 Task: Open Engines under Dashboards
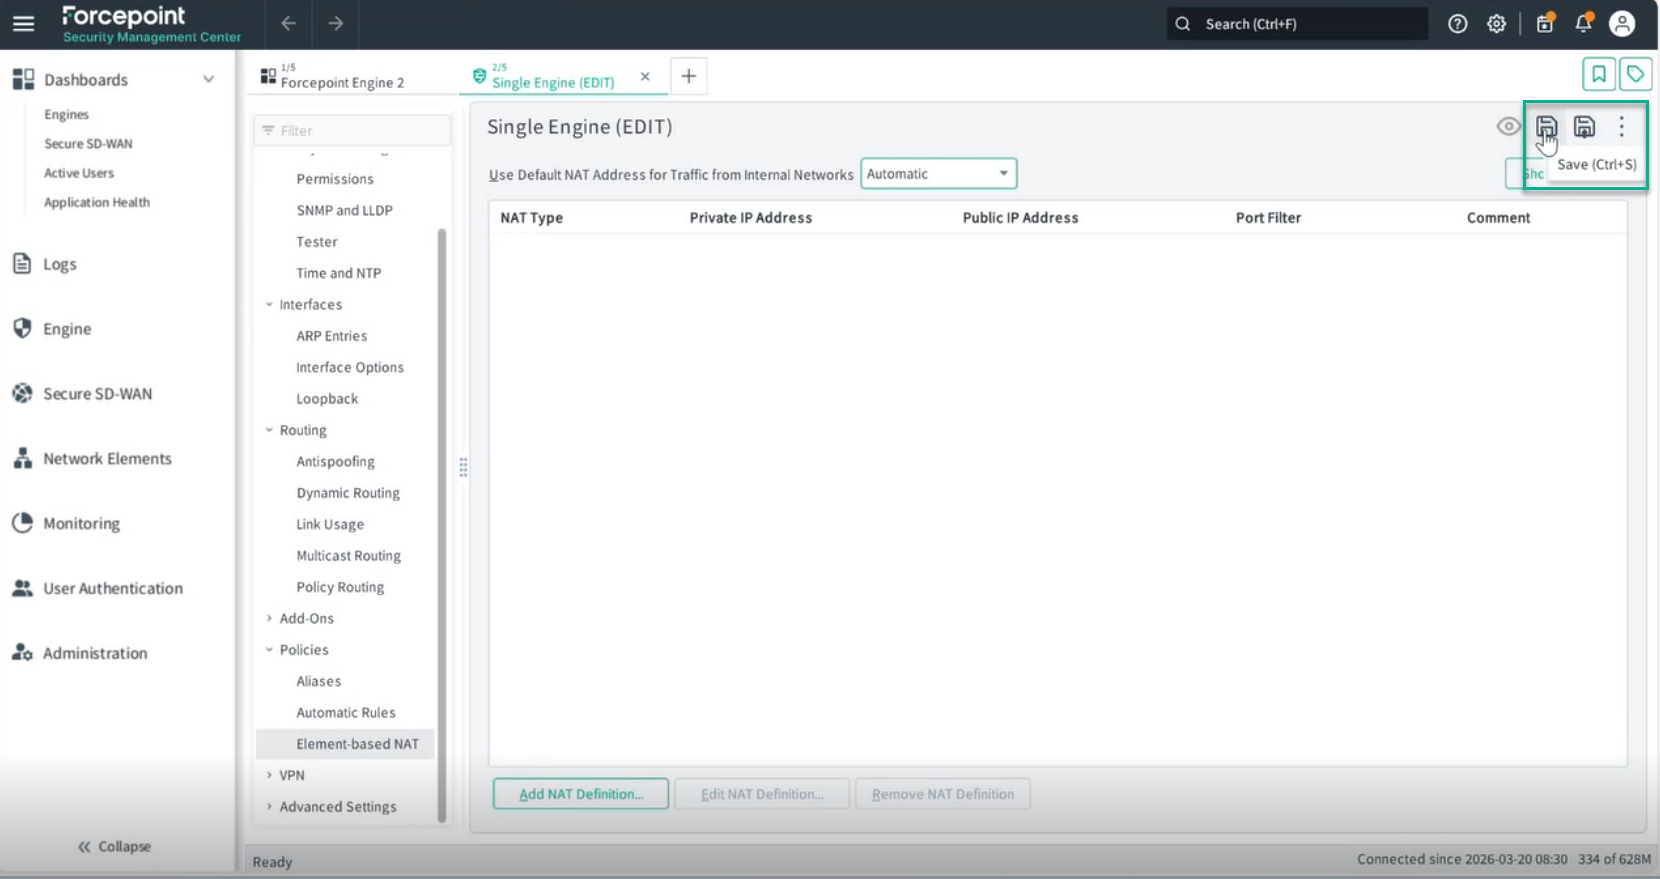pos(66,114)
